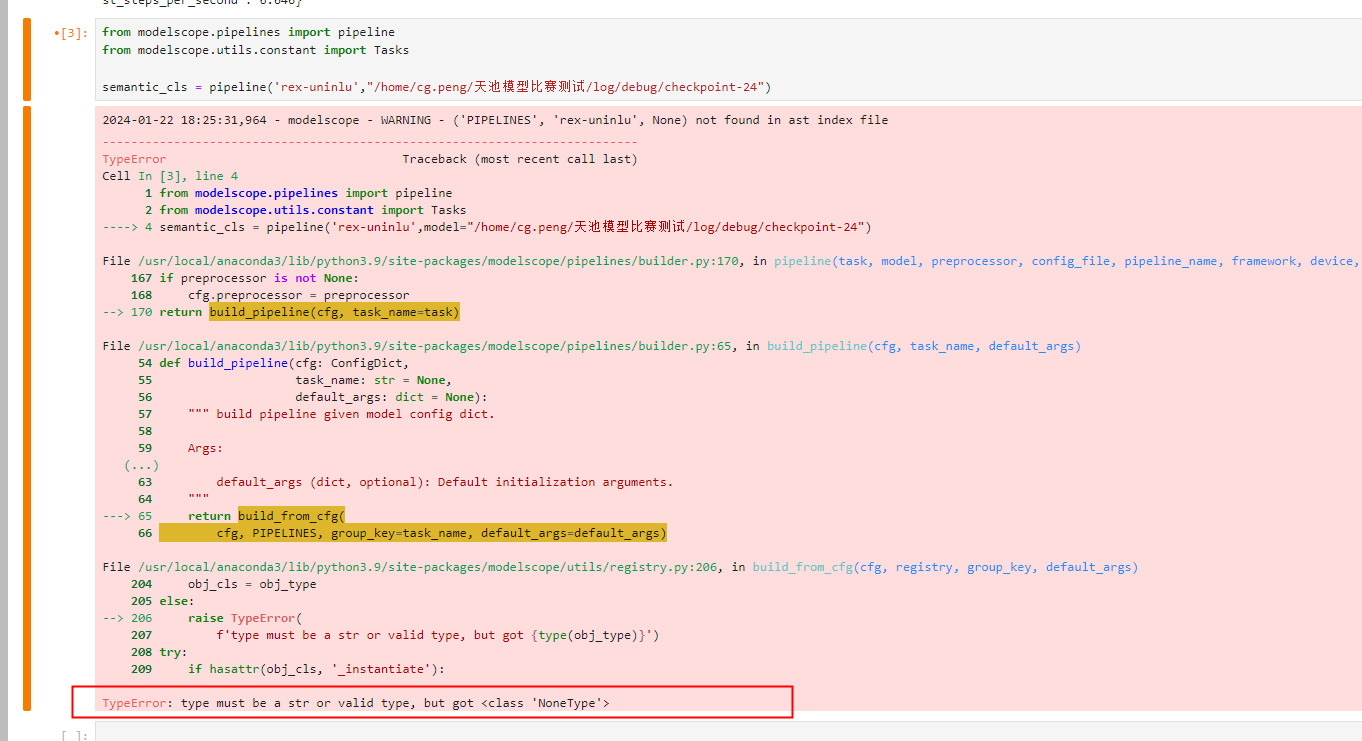Click the empty [ ]: cell prompt
Image resolution: width=1362 pixels, height=741 pixels.
point(73,736)
